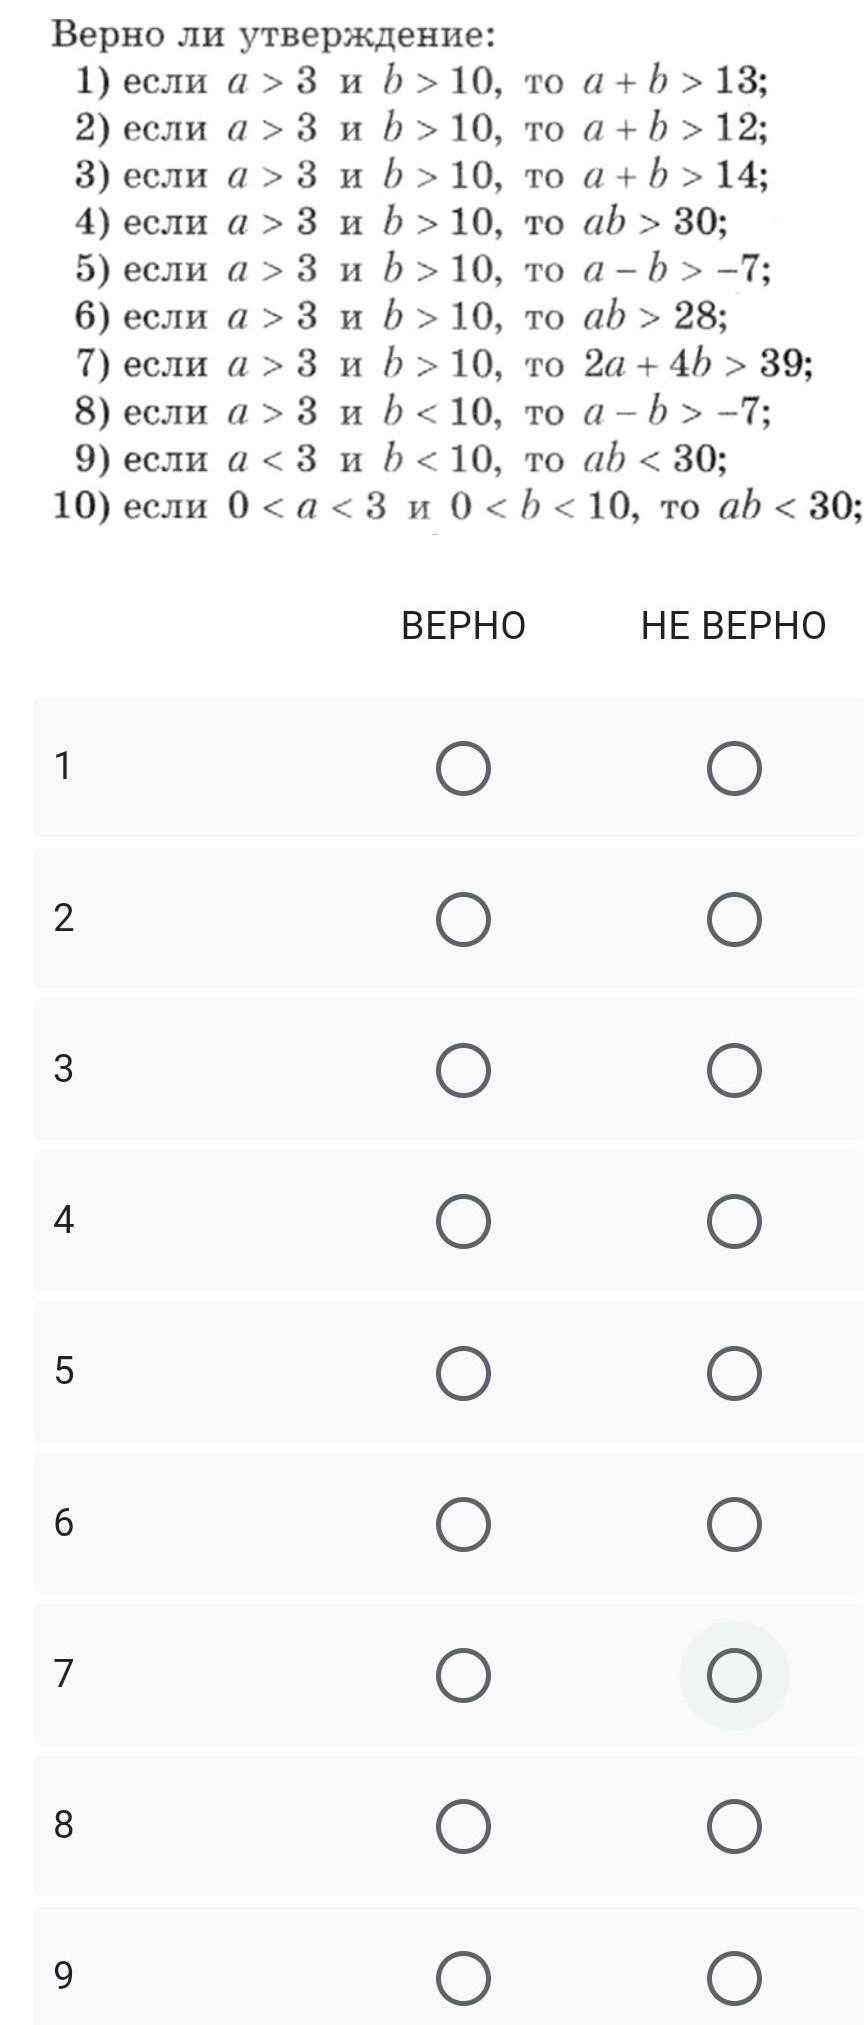Choose НЕ ВЕРНО for statement 6
Viewport: 864px width, 2025px height.
(734, 1525)
